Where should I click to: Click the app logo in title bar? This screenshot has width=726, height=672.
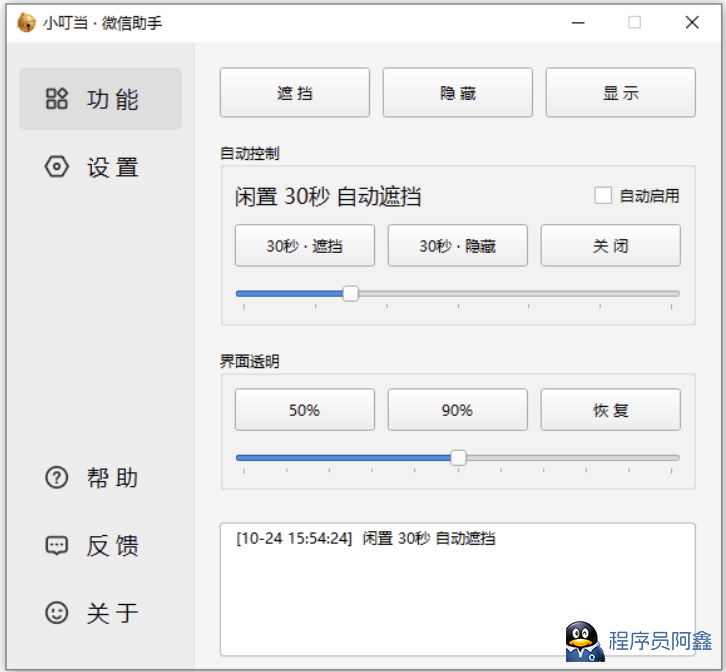click(x=26, y=22)
